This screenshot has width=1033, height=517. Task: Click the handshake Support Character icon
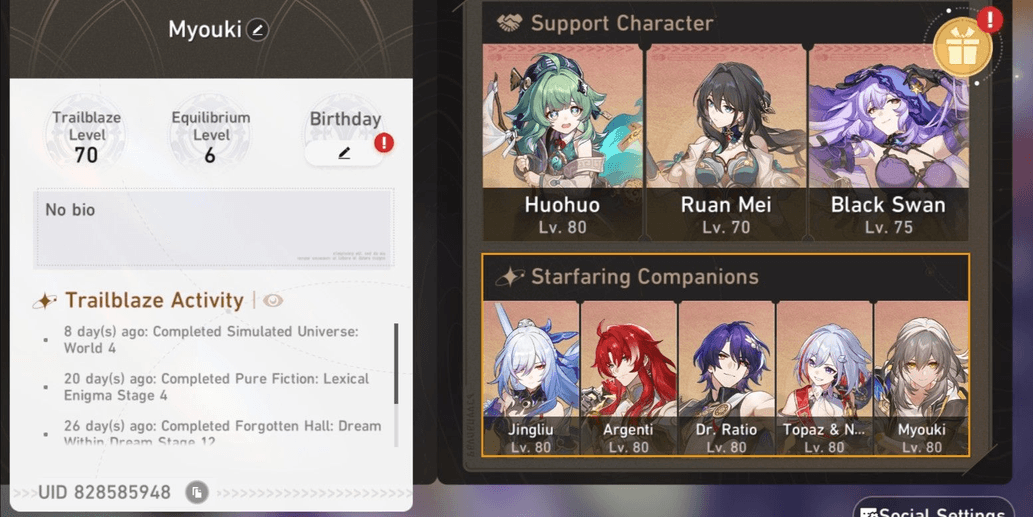[x=509, y=24]
